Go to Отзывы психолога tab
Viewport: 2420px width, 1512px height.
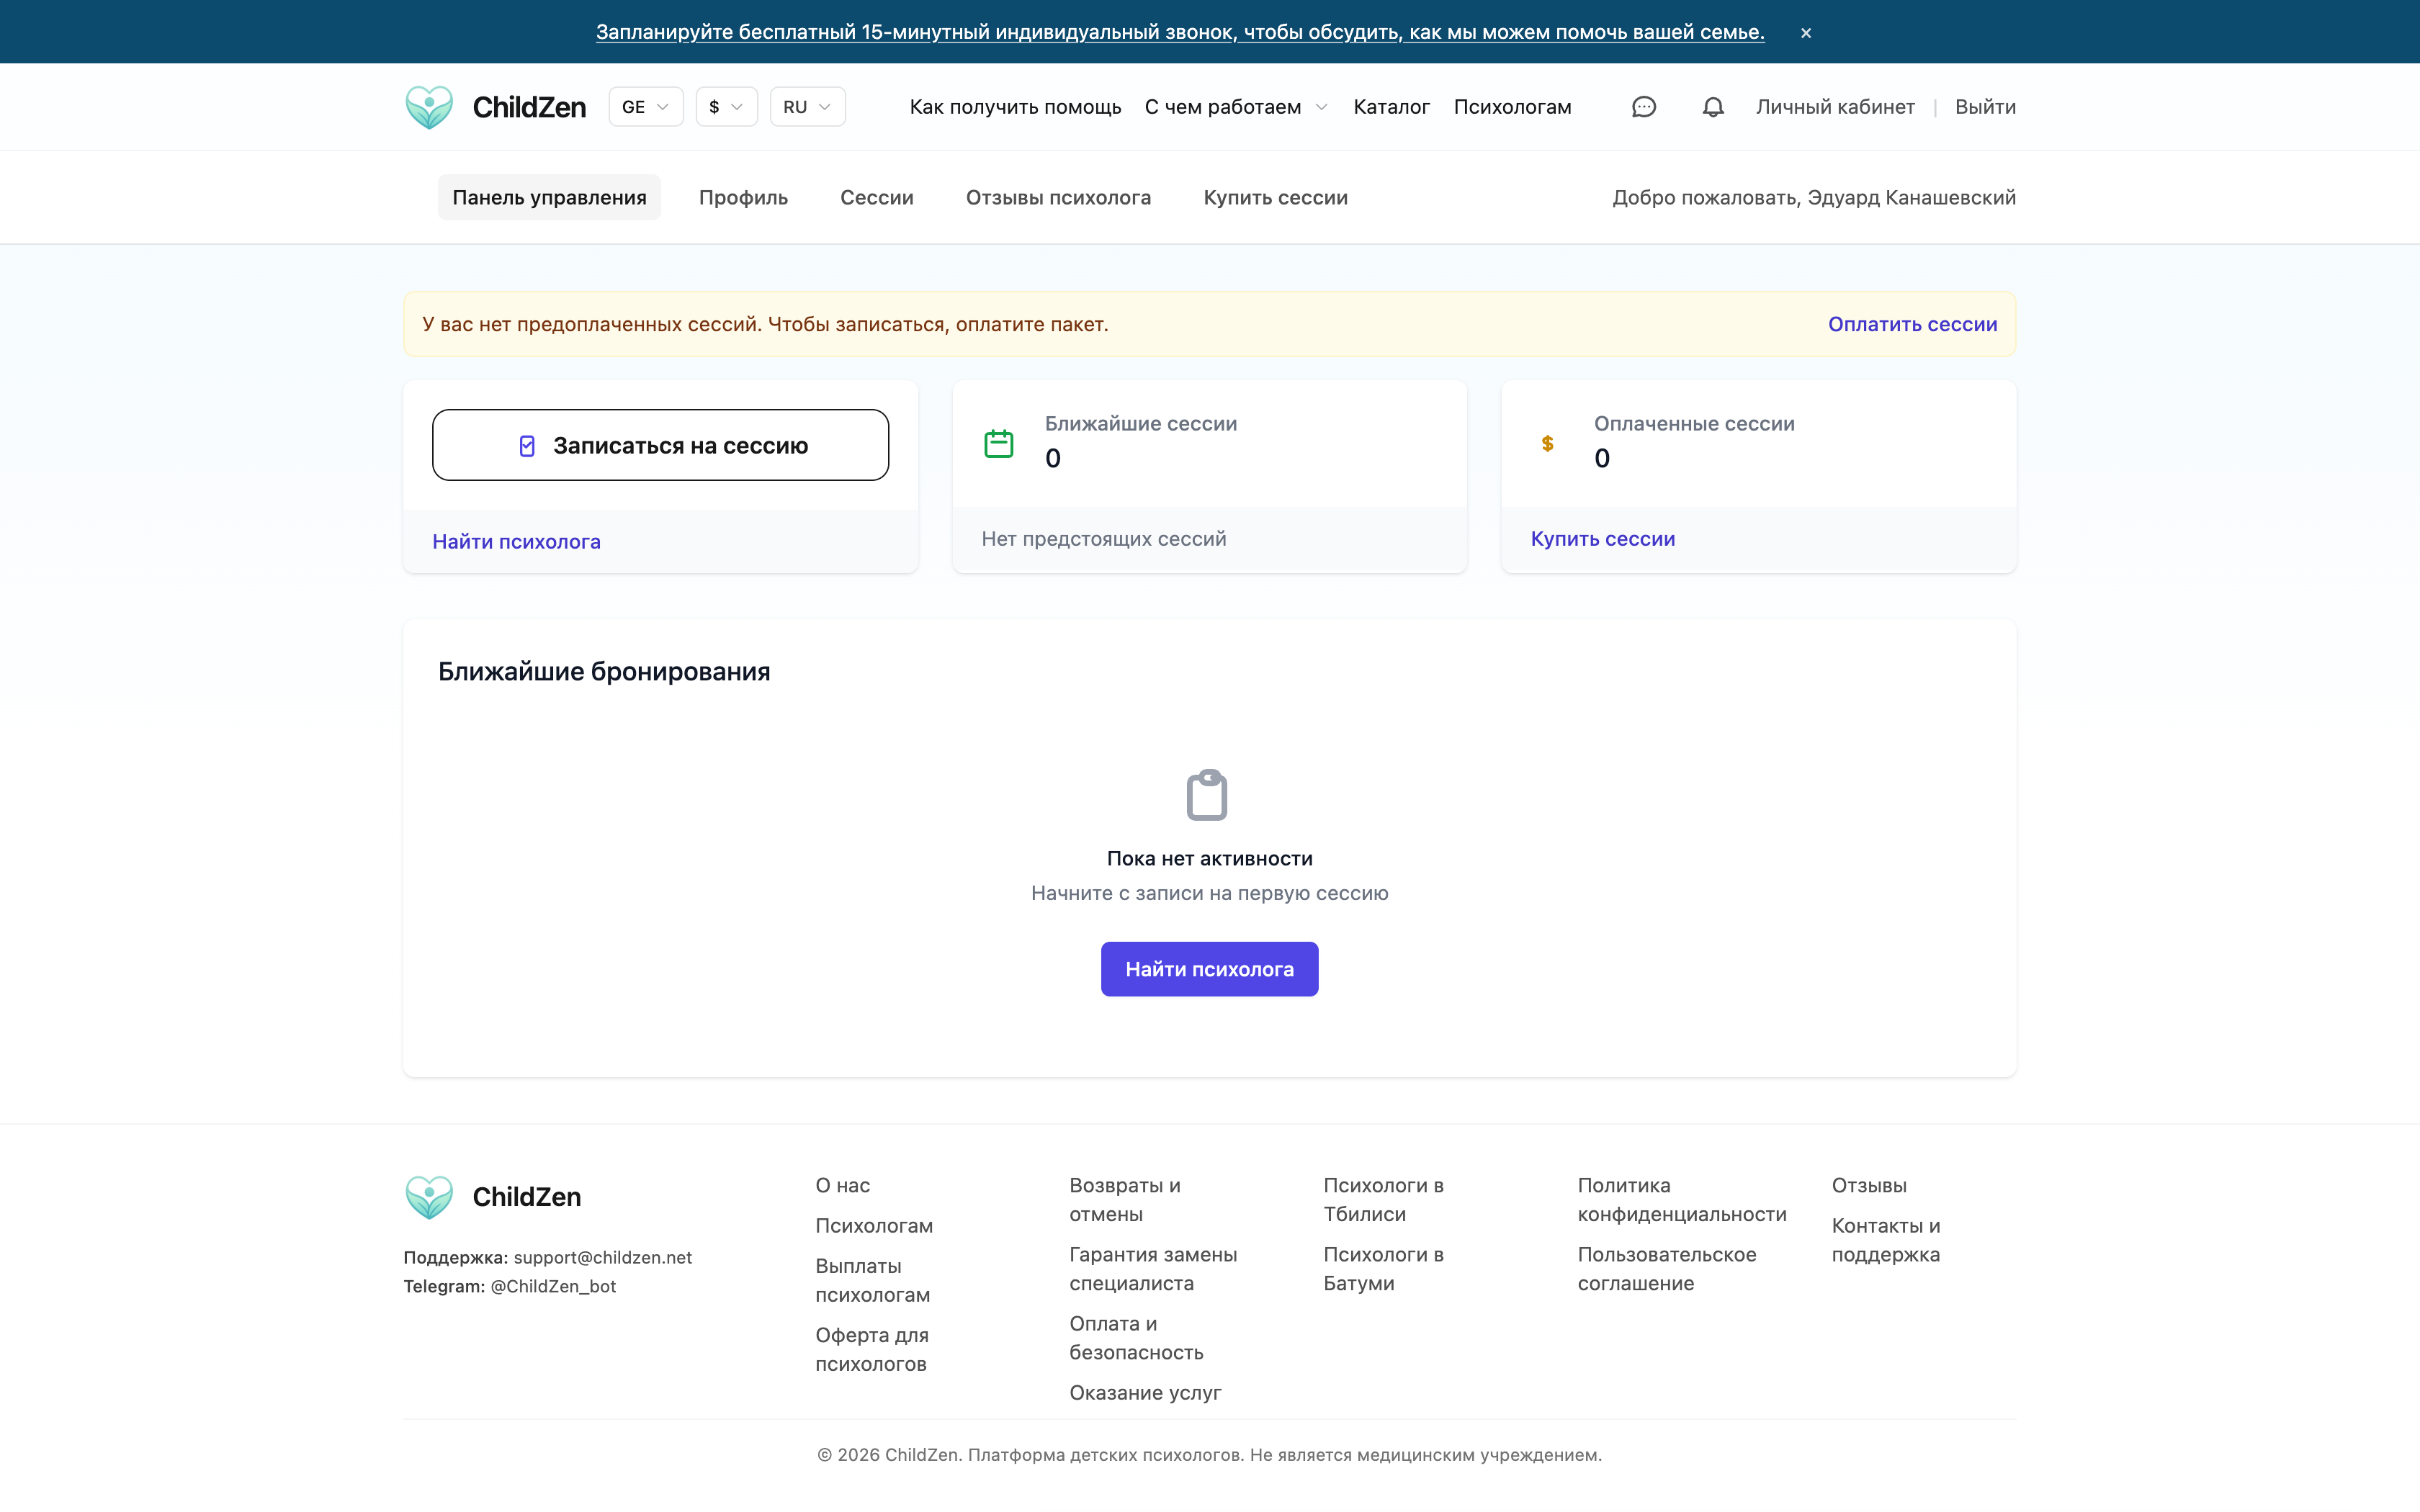pyautogui.click(x=1058, y=198)
